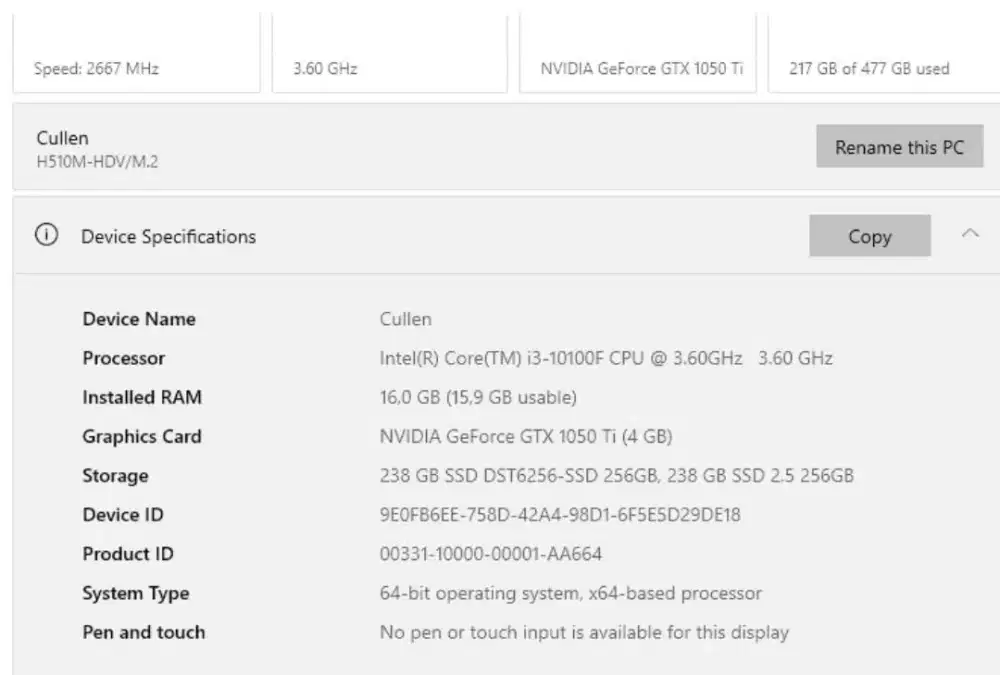Image resolution: width=1000 pixels, height=675 pixels.
Task: Copy the device specifications
Action: pos(869,236)
